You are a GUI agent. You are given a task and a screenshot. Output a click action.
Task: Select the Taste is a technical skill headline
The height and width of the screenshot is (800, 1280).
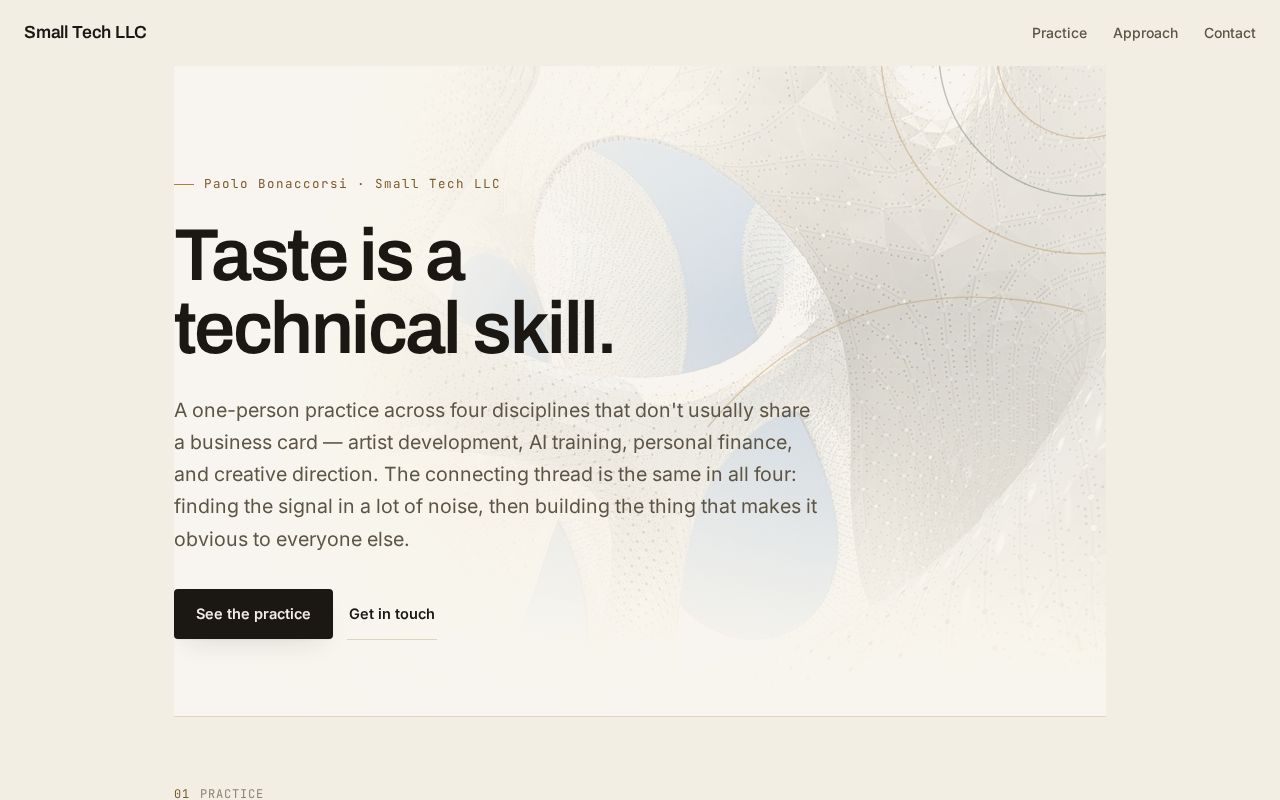tap(394, 291)
